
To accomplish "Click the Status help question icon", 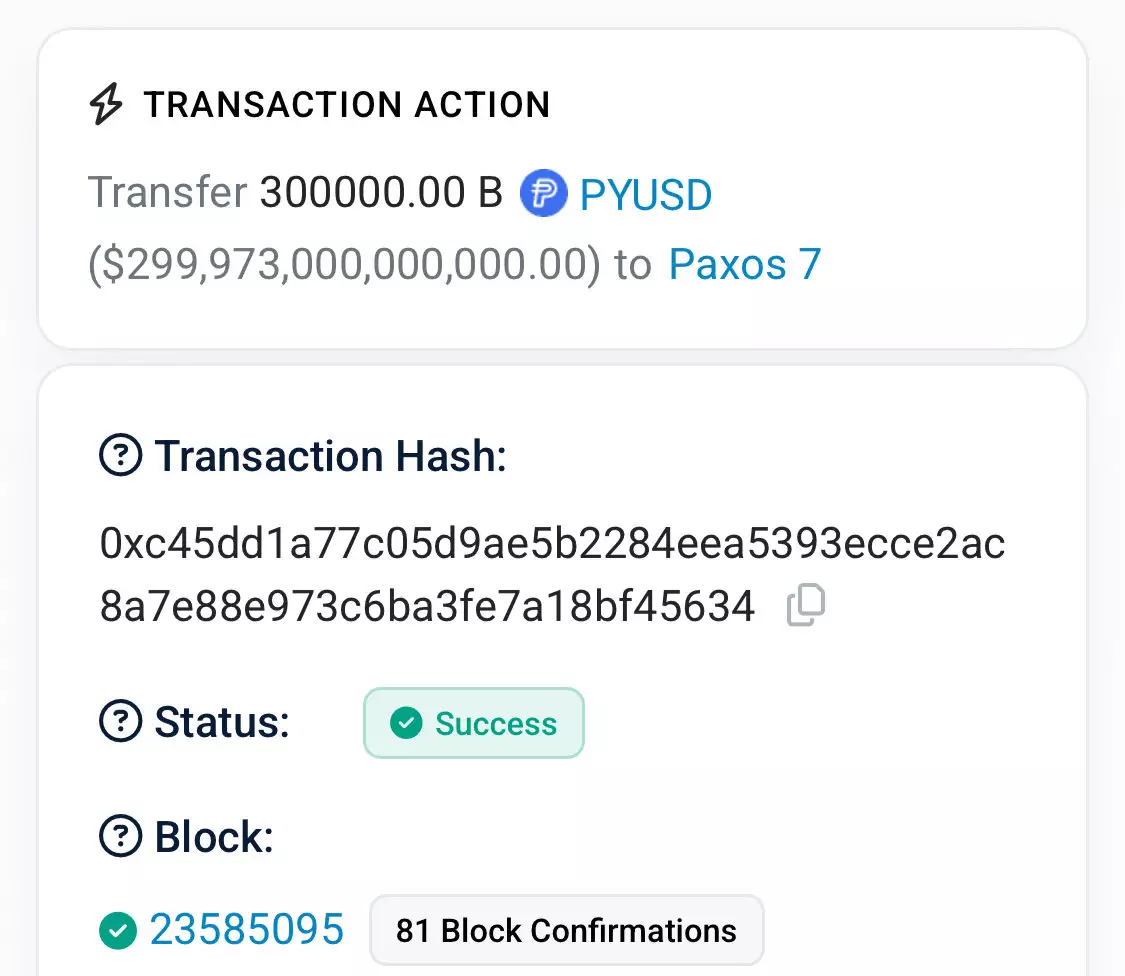I will tap(121, 722).
